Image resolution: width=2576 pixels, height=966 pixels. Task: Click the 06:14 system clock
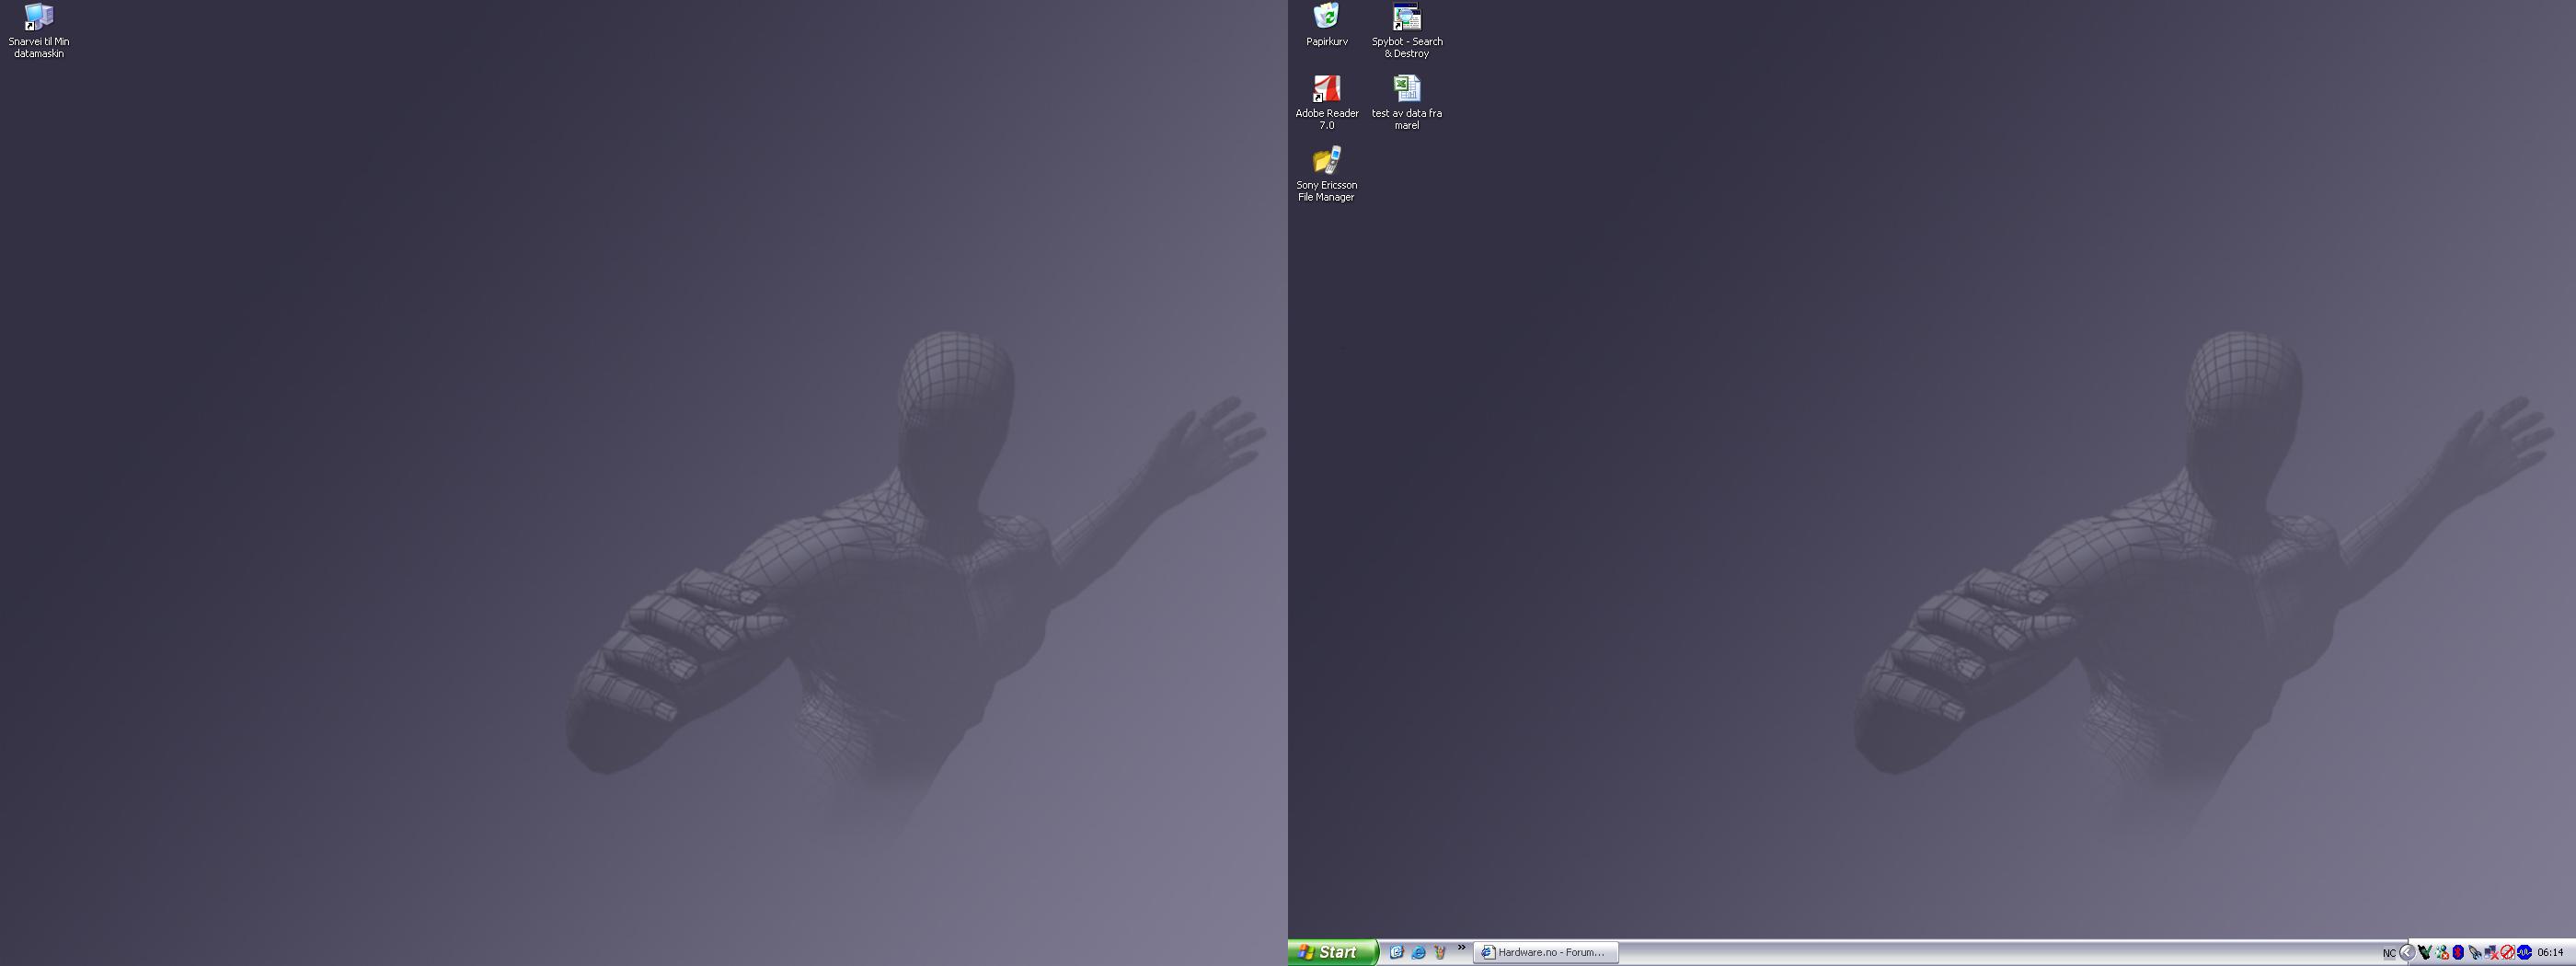point(2550,953)
